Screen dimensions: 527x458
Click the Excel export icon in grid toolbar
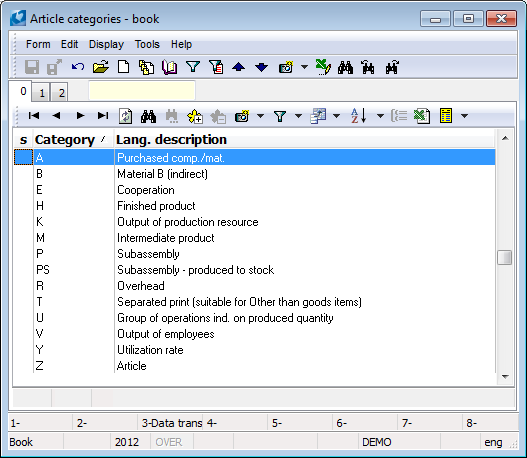point(422,116)
